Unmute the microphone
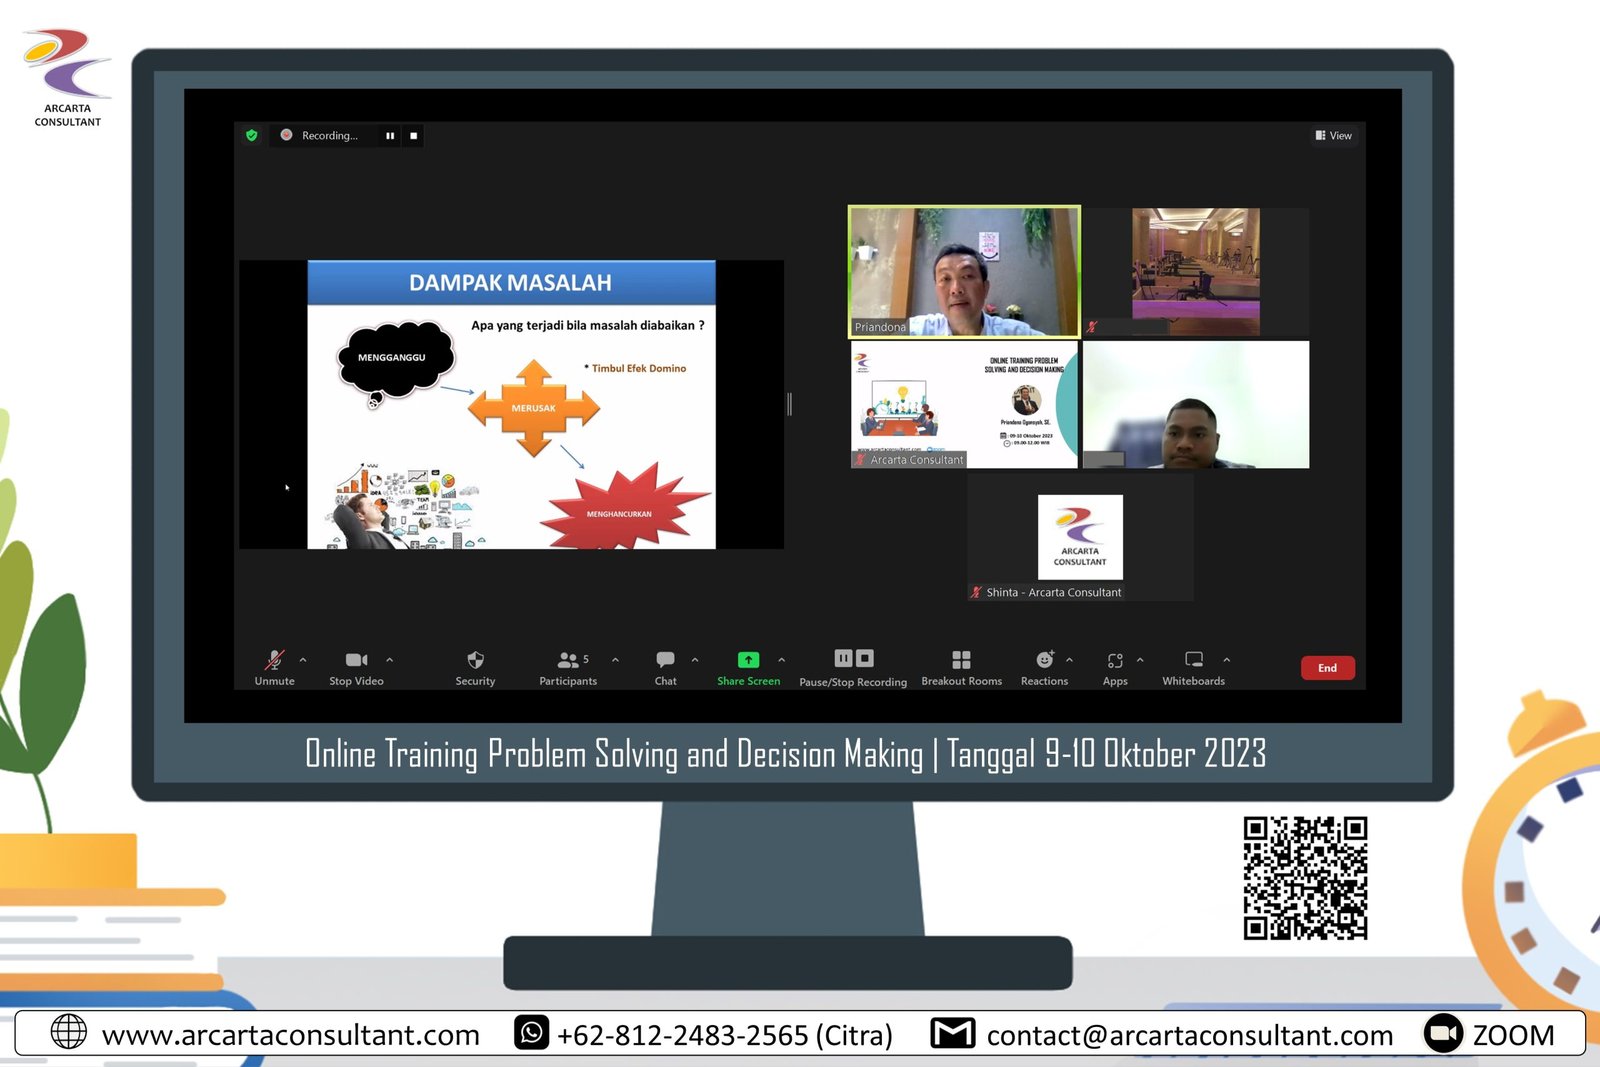The image size is (1600, 1067). [274, 660]
